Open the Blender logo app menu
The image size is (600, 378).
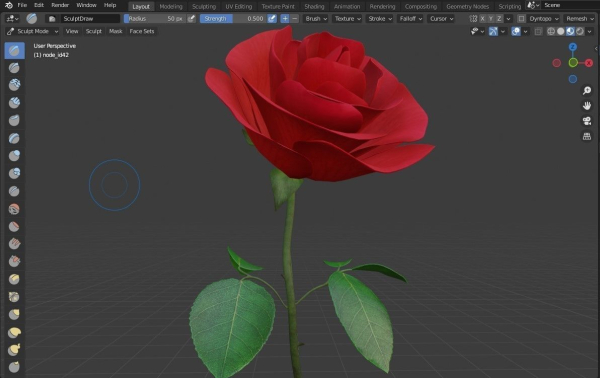tap(8, 5)
